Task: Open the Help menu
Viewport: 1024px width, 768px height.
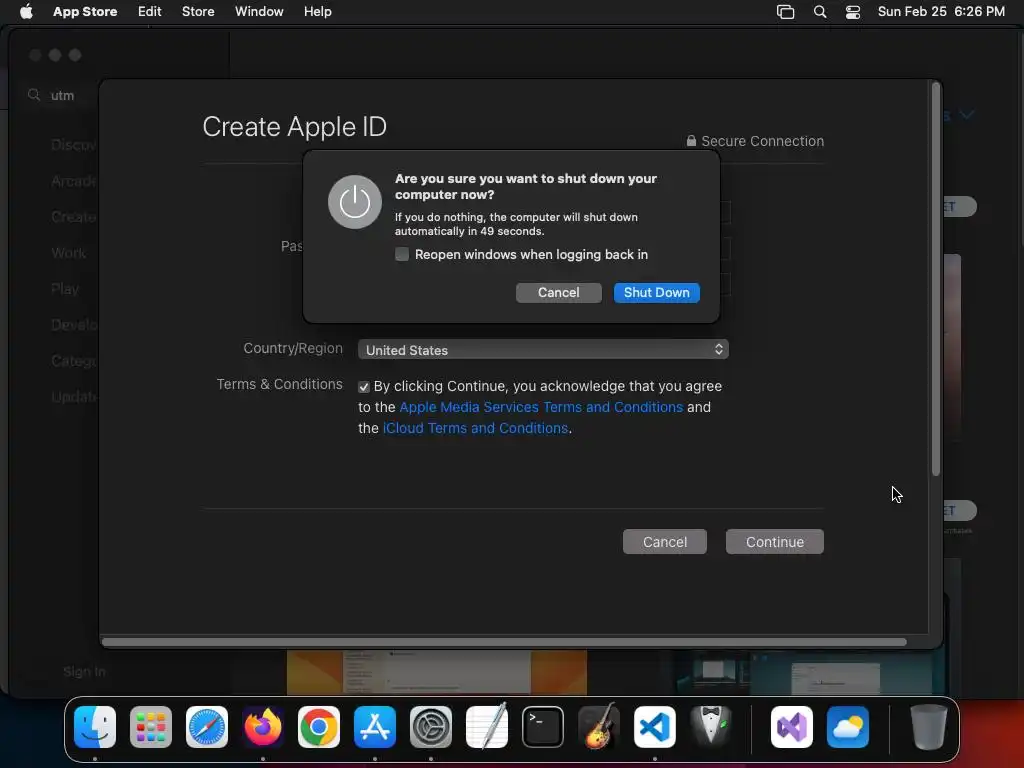Action: tap(317, 11)
